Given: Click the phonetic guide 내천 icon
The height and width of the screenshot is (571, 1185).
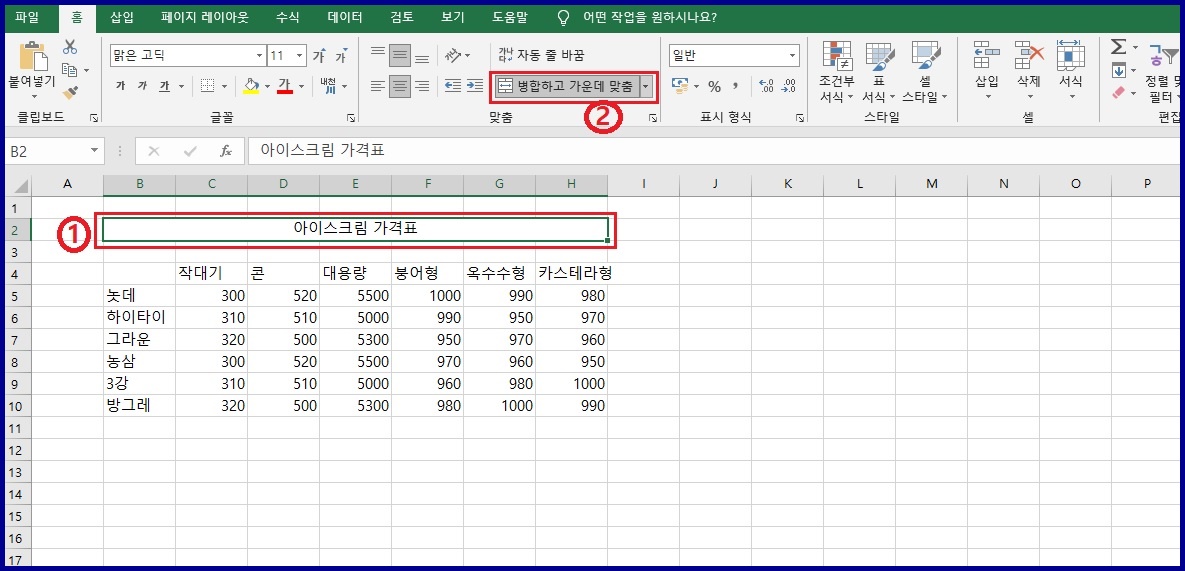Looking at the screenshot, I should (x=328, y=86).
